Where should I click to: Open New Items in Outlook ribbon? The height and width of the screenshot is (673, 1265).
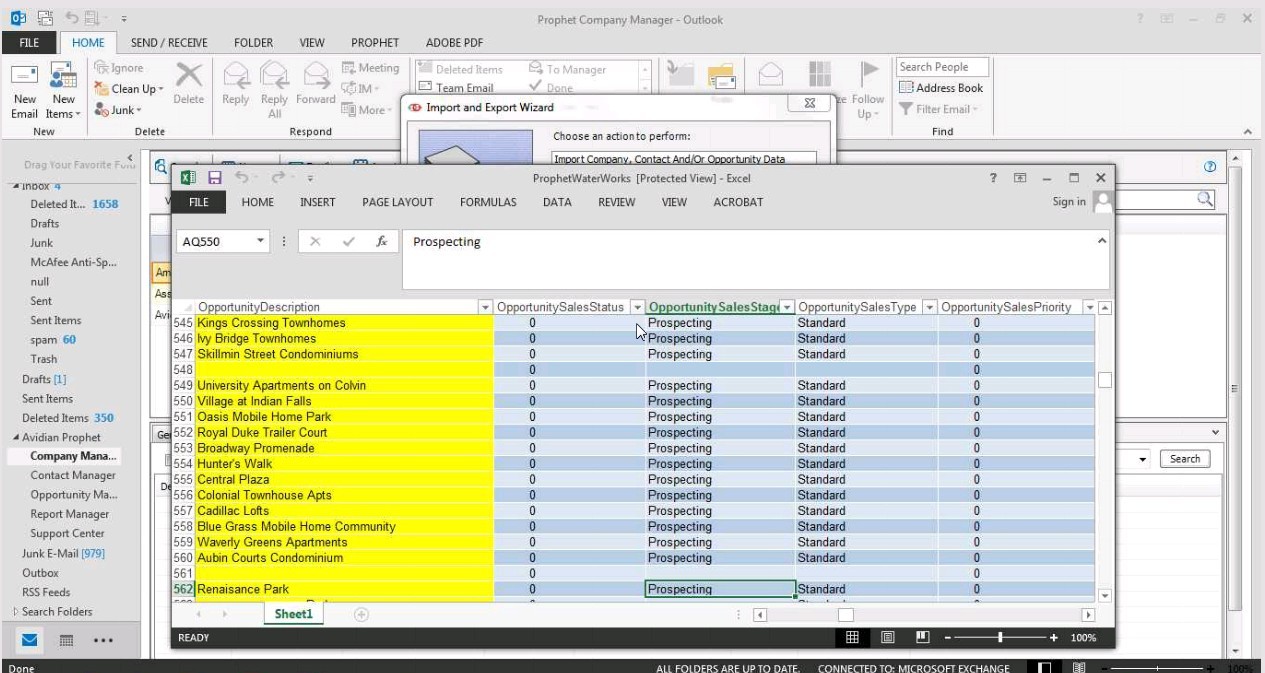pos(63,91)
